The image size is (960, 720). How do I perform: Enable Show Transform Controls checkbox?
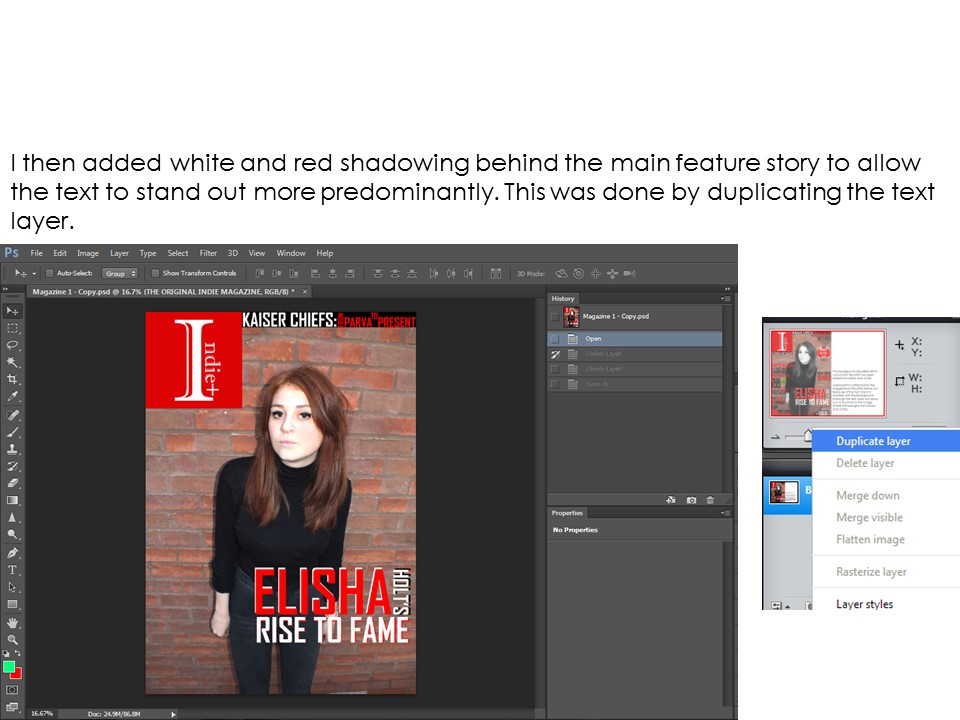point(156,273)
